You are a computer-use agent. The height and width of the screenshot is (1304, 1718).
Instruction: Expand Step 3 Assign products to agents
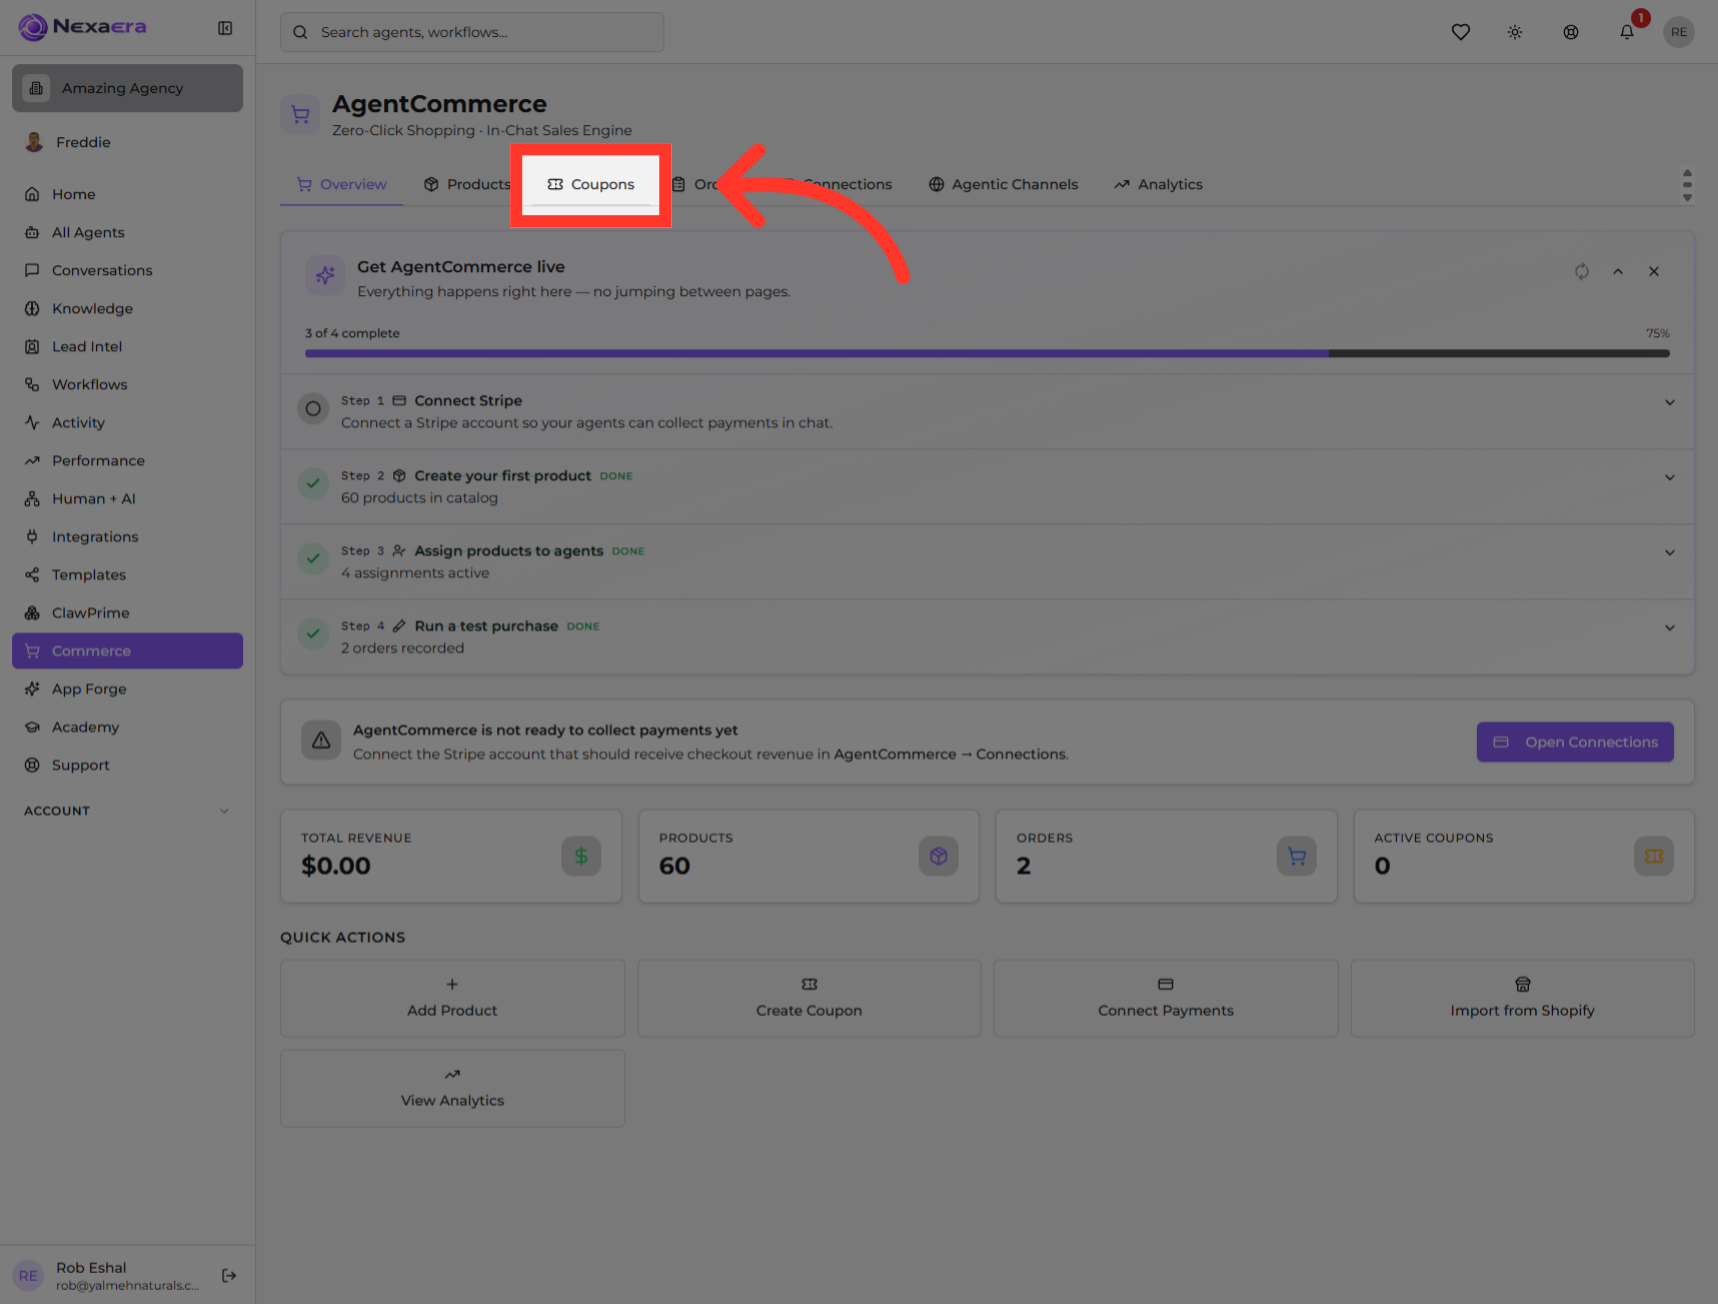(1669, 552)
